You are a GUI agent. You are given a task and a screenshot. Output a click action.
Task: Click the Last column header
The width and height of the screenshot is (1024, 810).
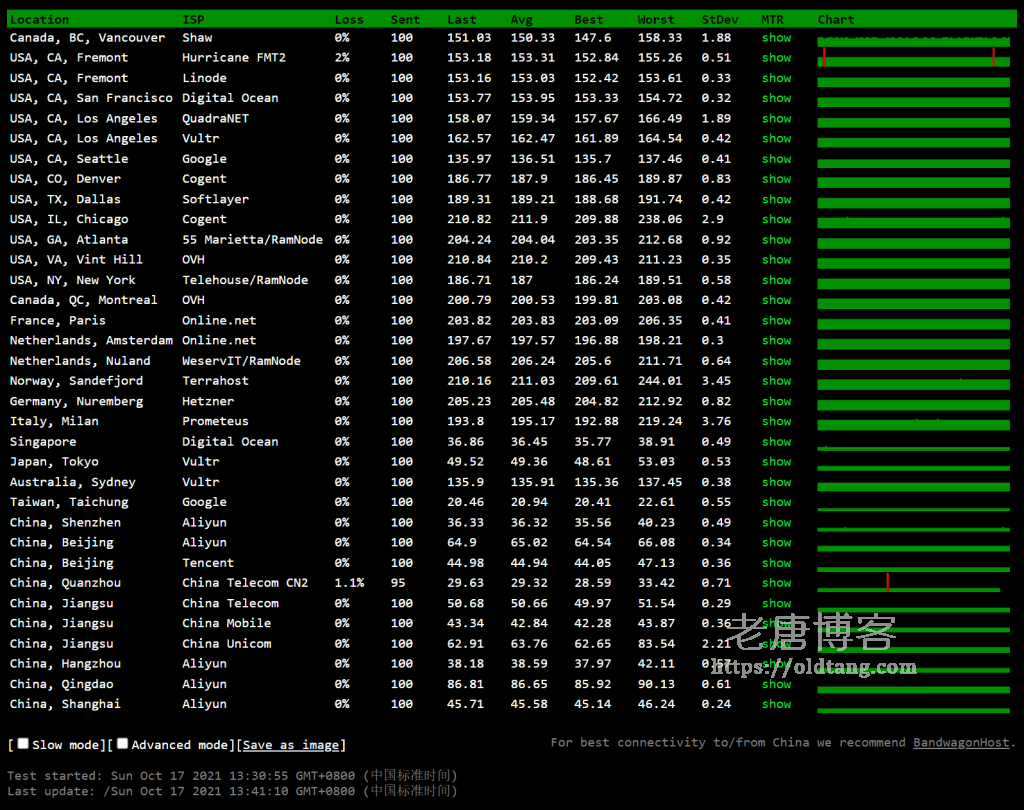coord(462,20)
